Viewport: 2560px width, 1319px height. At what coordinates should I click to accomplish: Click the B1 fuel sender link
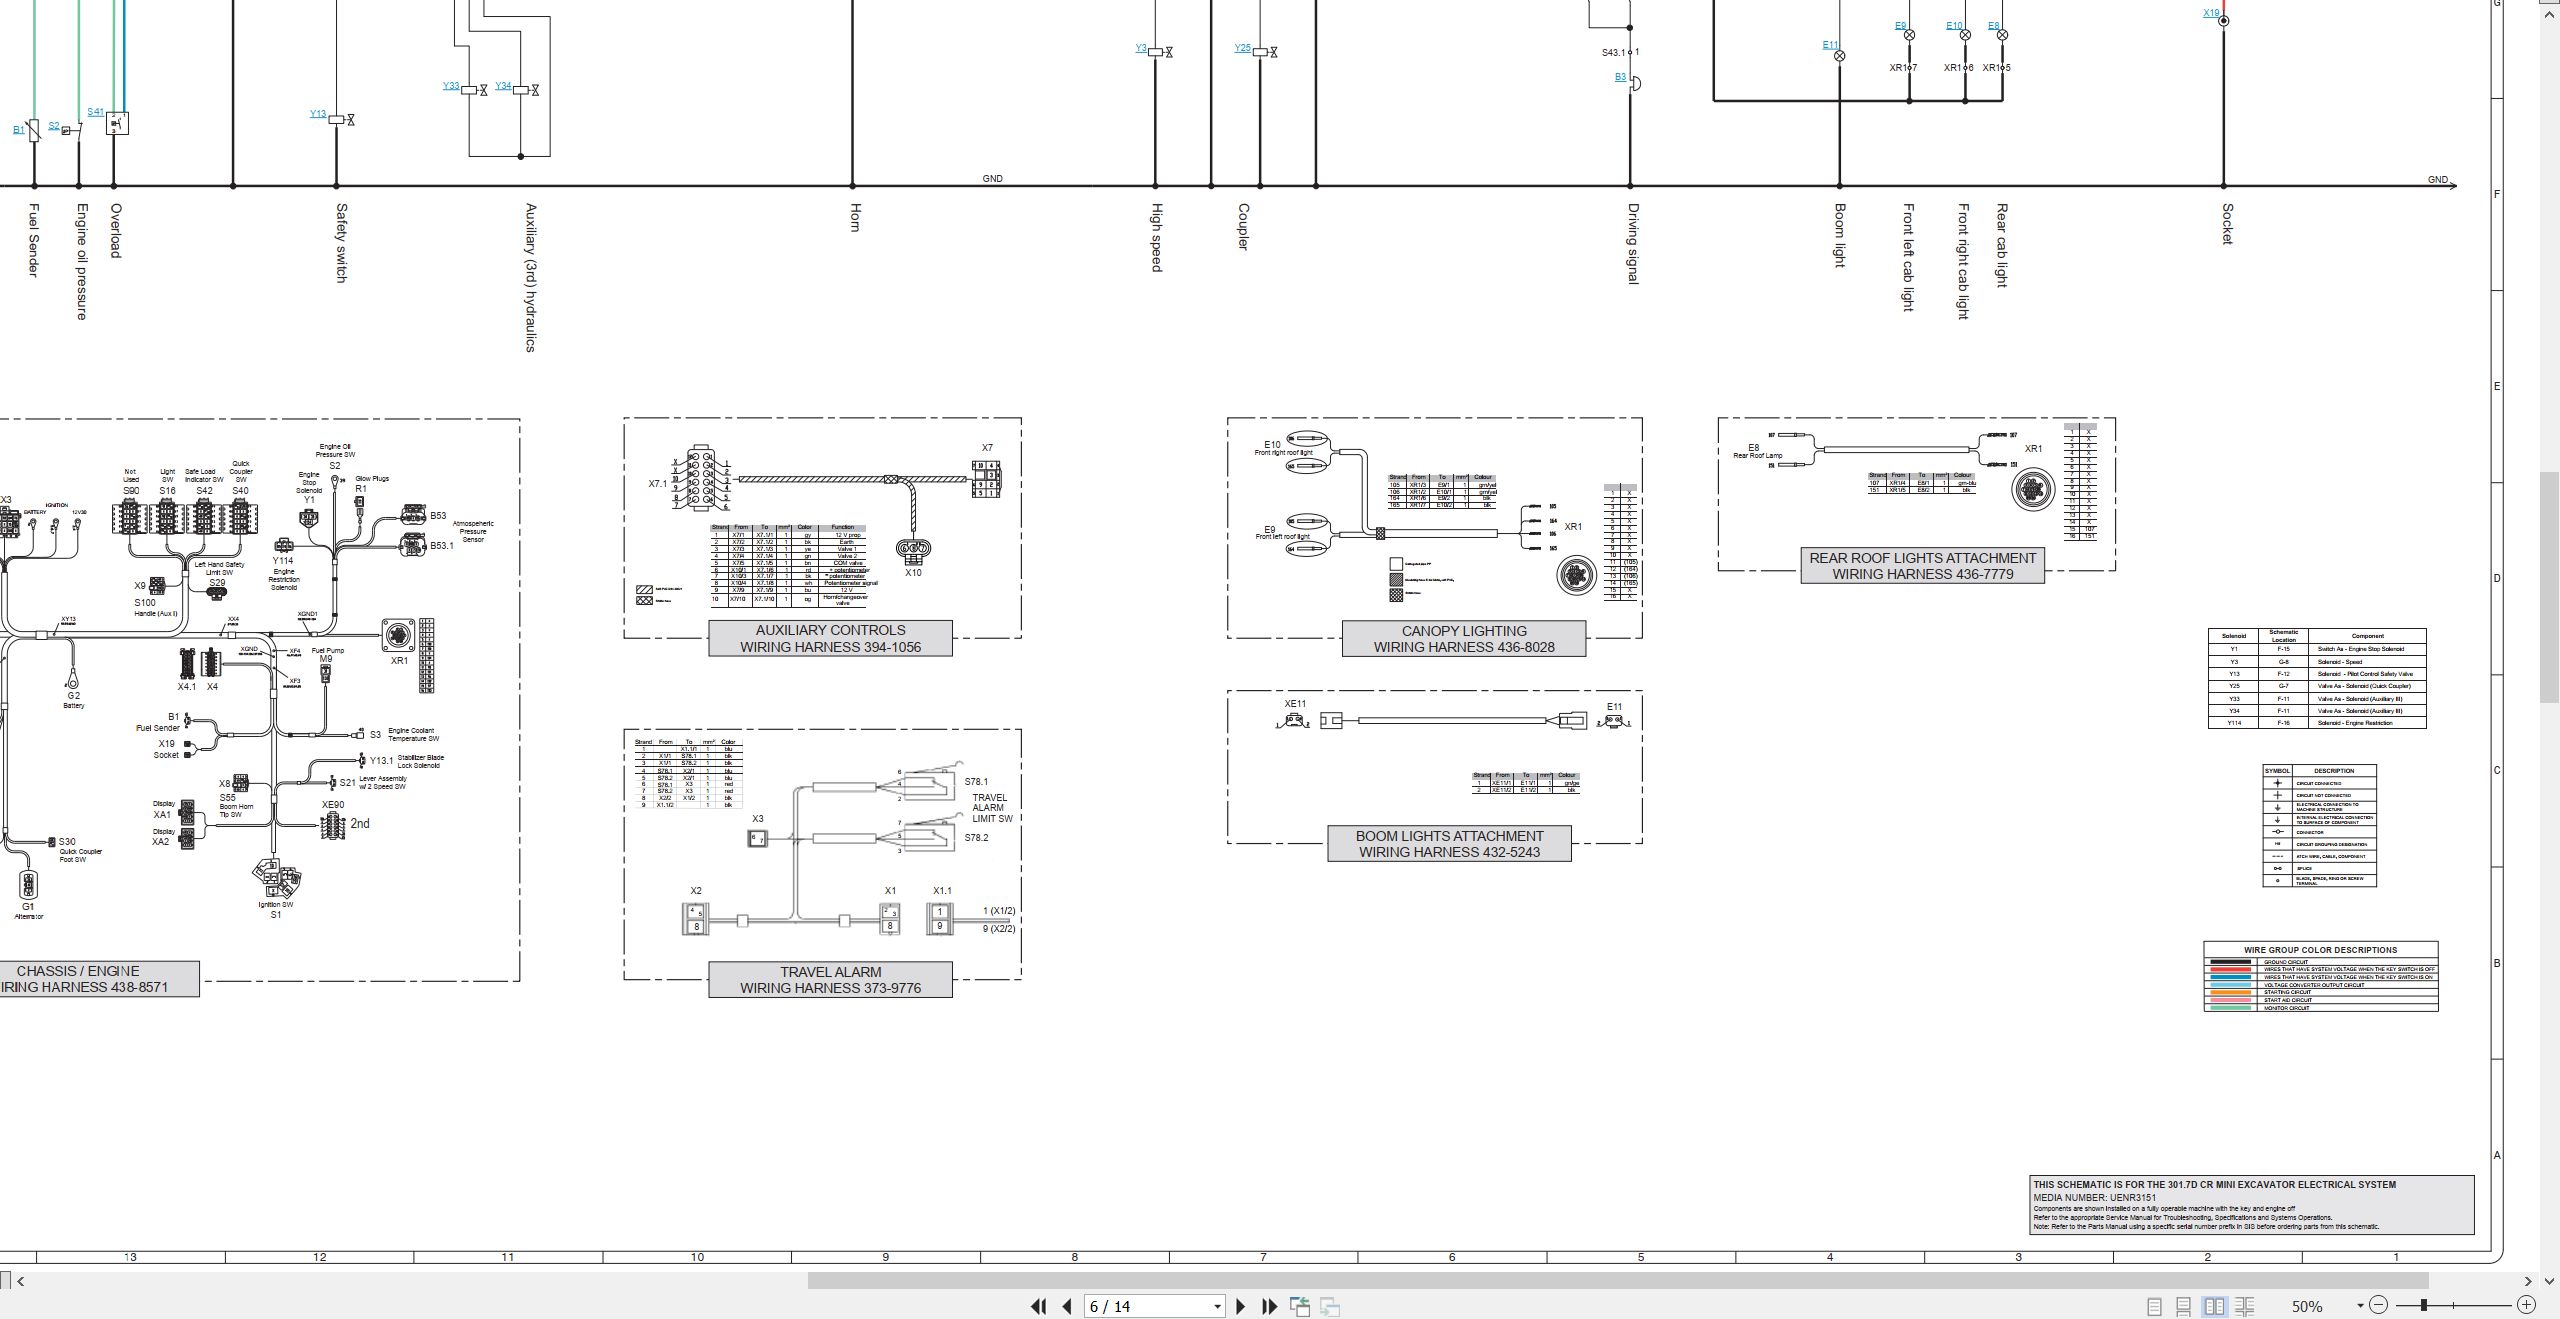pyautogui.click(x=18, y=130)
